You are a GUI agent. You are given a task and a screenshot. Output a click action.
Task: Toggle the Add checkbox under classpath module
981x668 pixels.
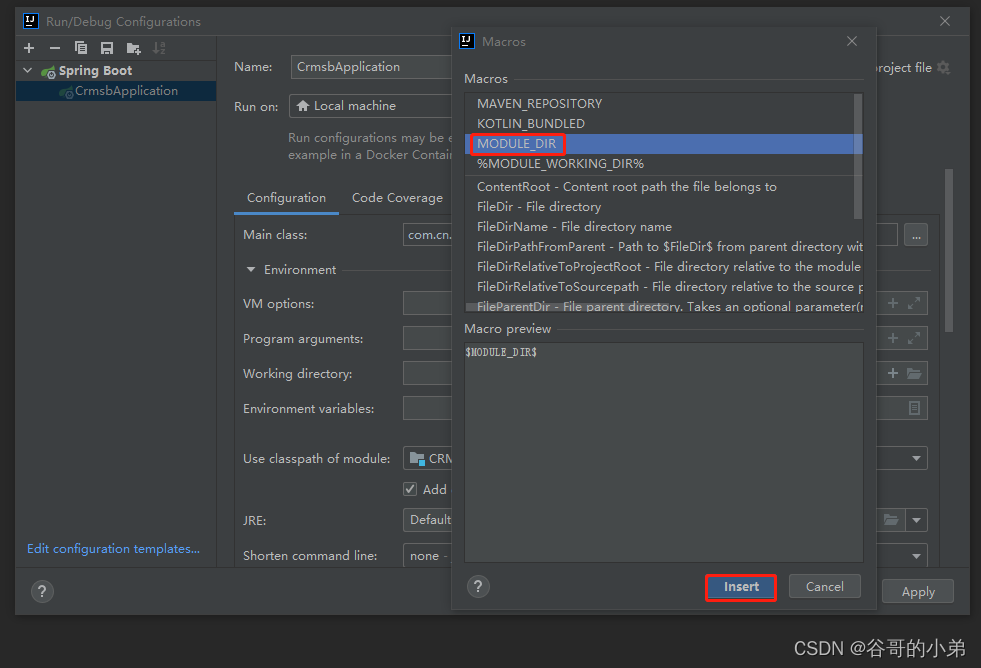pyautogui.click(x=410, y=489)
